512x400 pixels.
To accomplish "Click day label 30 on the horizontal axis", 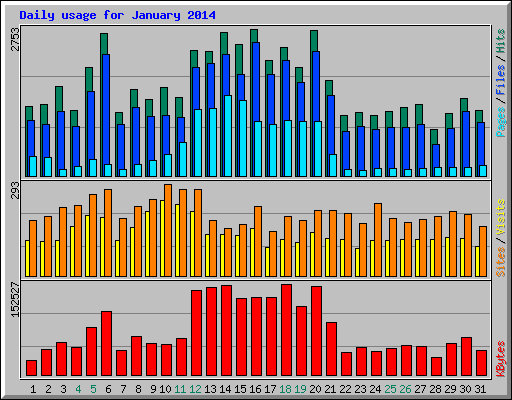I will [x=465, y=389].
